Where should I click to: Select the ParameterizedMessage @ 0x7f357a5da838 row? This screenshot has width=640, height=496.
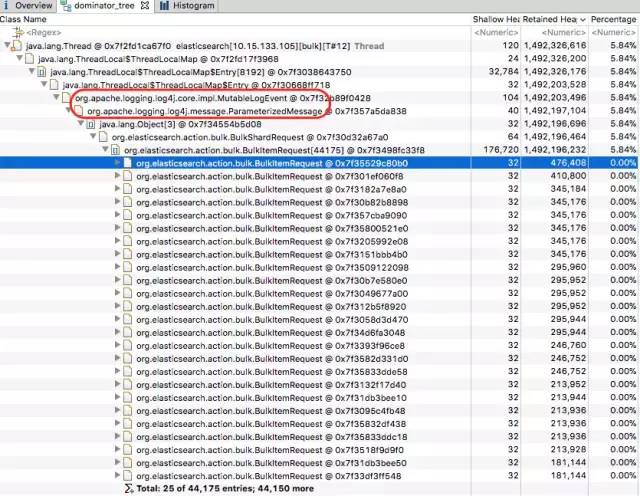tap(320, 111)
